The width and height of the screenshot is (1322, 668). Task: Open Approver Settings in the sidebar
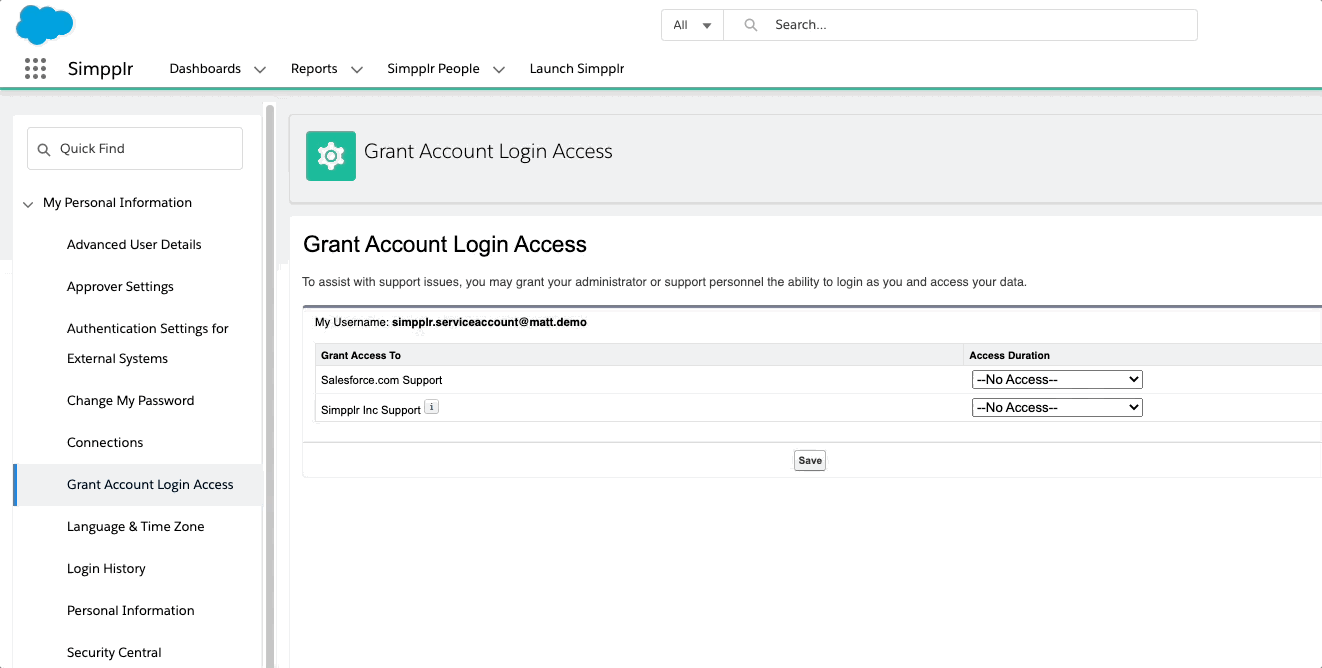click(120, 287)
